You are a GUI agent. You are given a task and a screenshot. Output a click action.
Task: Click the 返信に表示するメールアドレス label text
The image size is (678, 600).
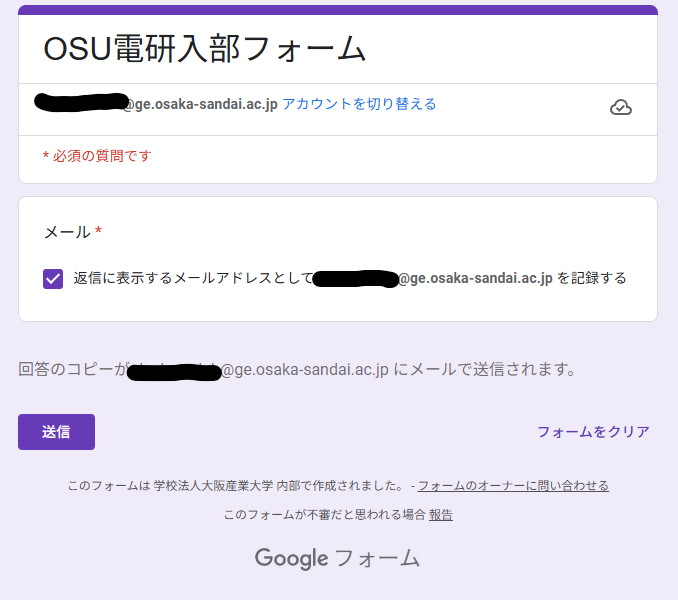coord(350,278)
